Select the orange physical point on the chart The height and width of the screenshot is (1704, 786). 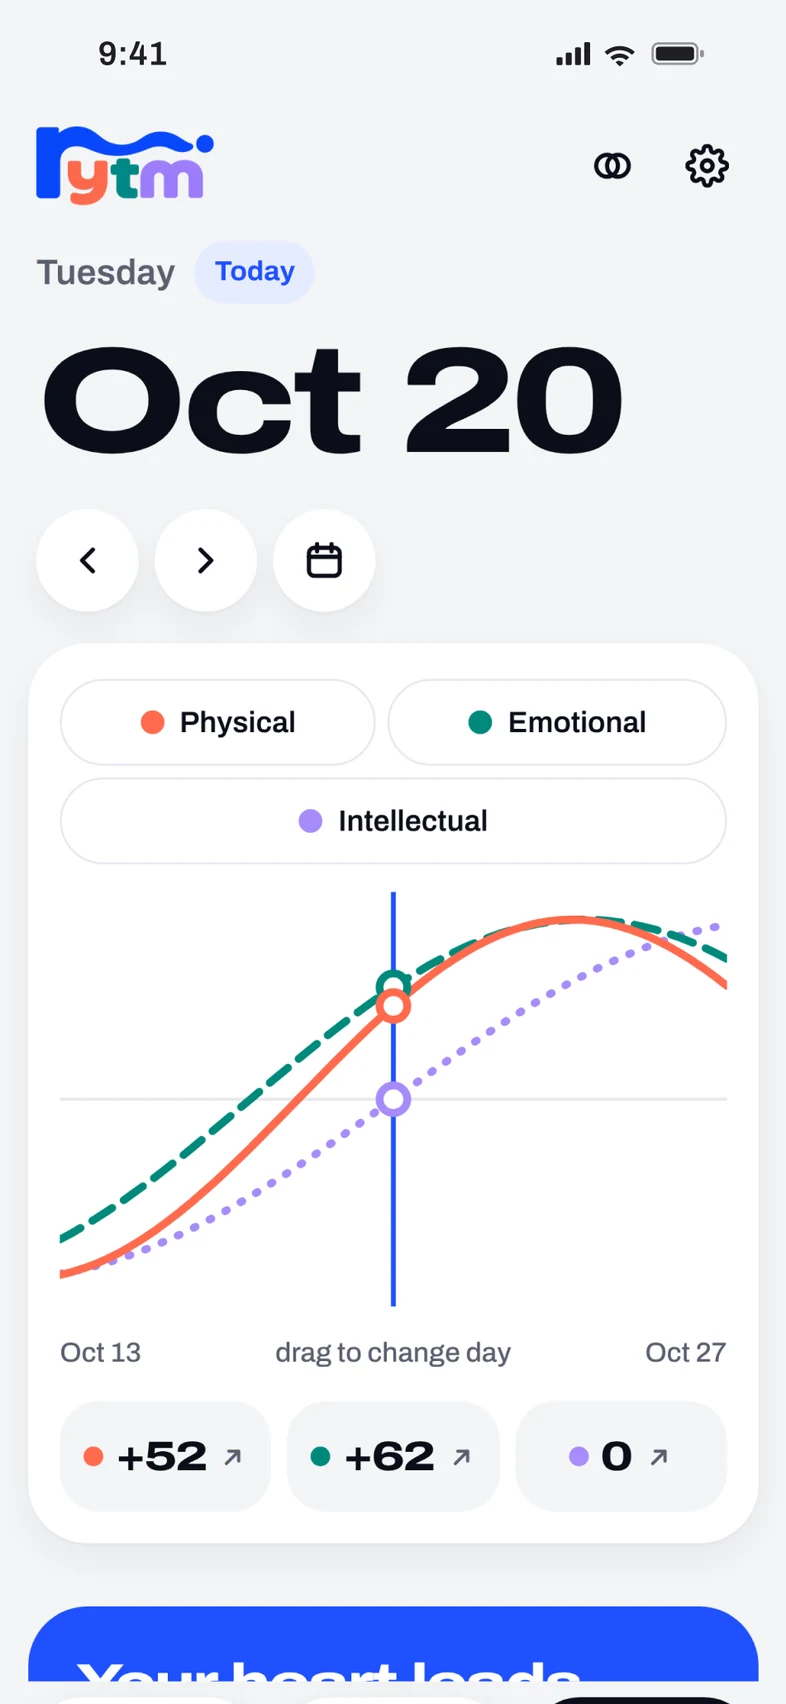(393, 1006)
